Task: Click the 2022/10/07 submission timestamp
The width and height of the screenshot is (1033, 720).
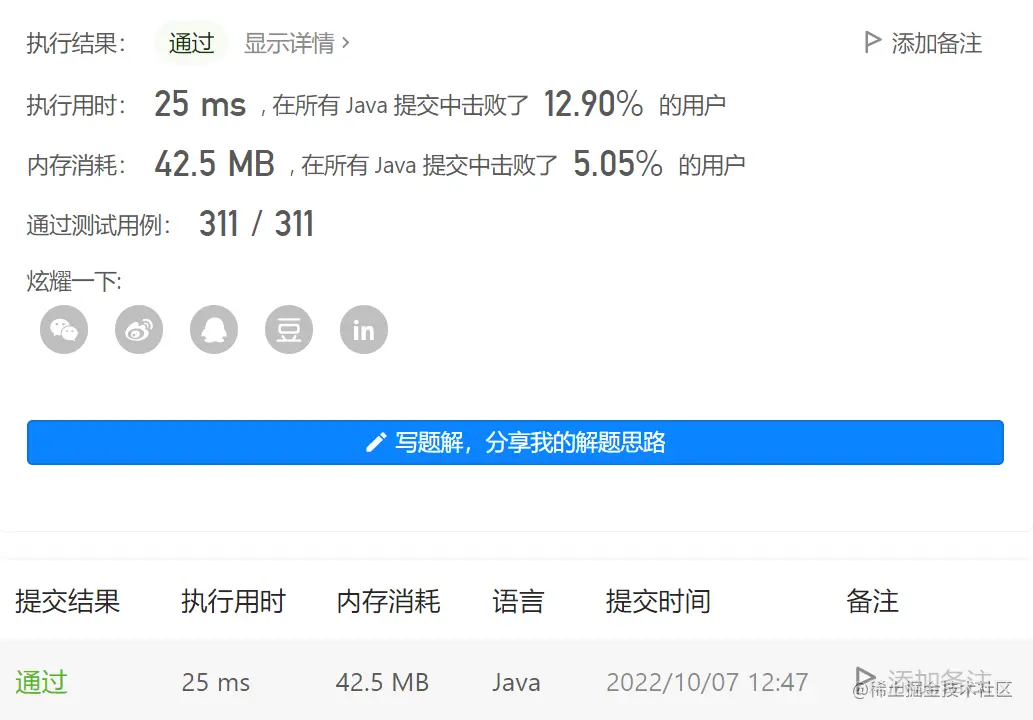Action: coord(708,682)
